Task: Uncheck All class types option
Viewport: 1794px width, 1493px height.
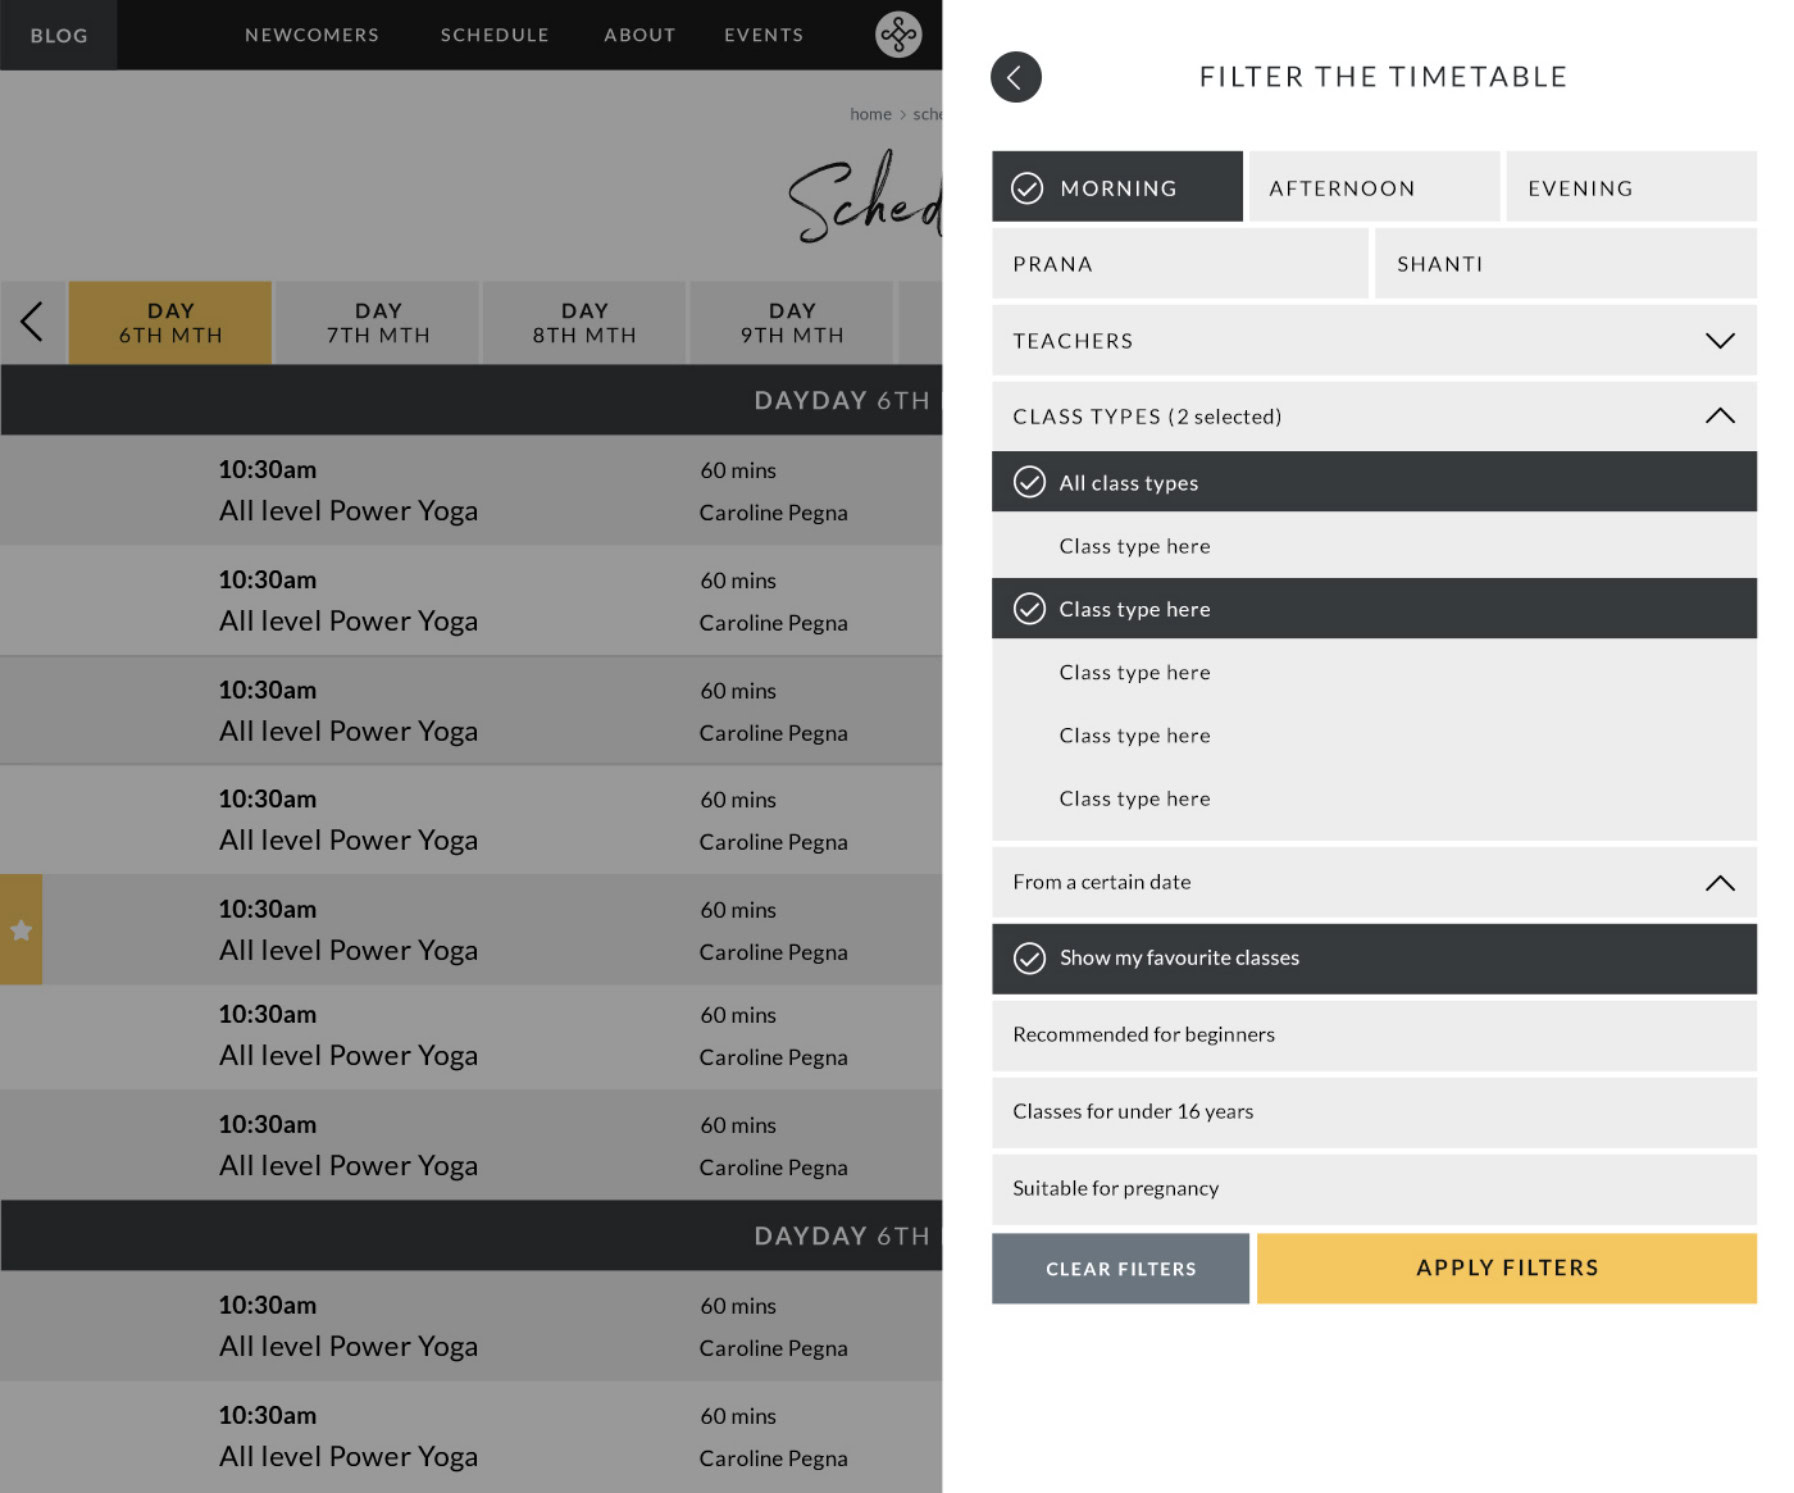Action: 1374,482
